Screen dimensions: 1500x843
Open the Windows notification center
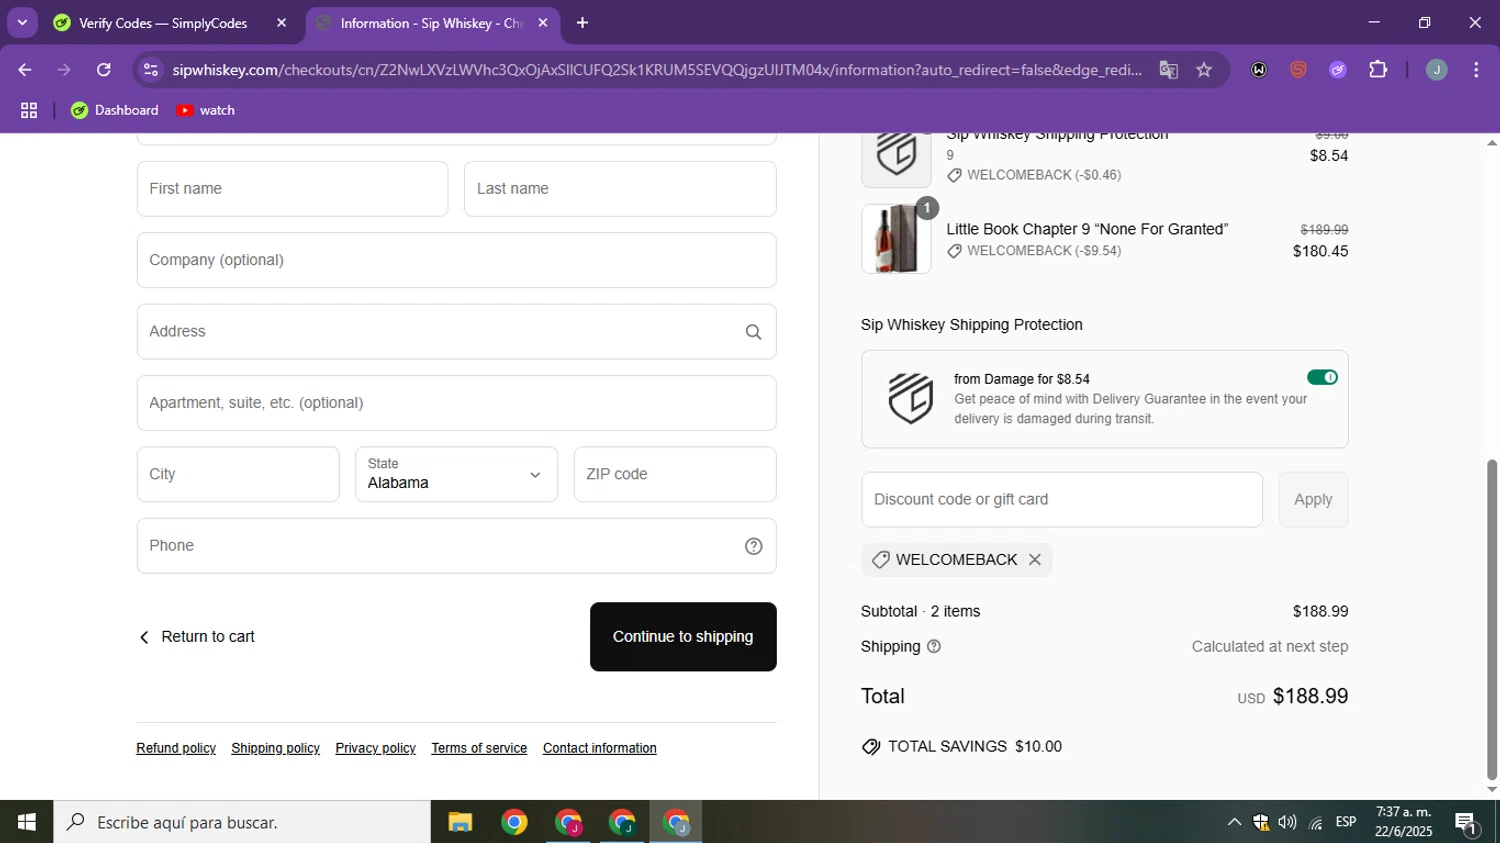coord(1467,823)
